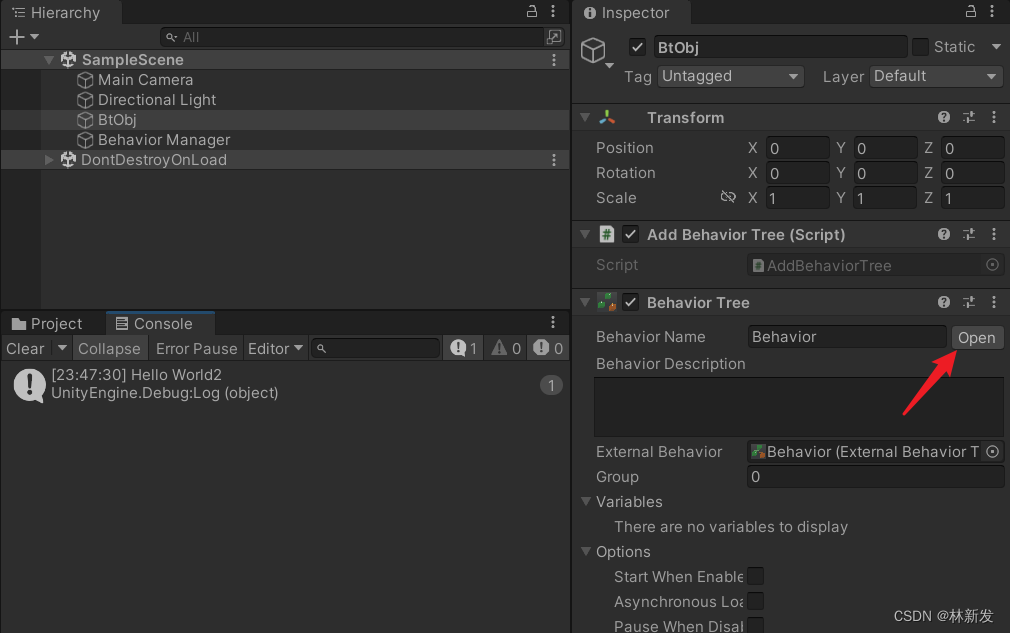This screenshot has width=1010, height=633.
Task: Click the log entry collapse count badge
Action: [x=551, y=385]
